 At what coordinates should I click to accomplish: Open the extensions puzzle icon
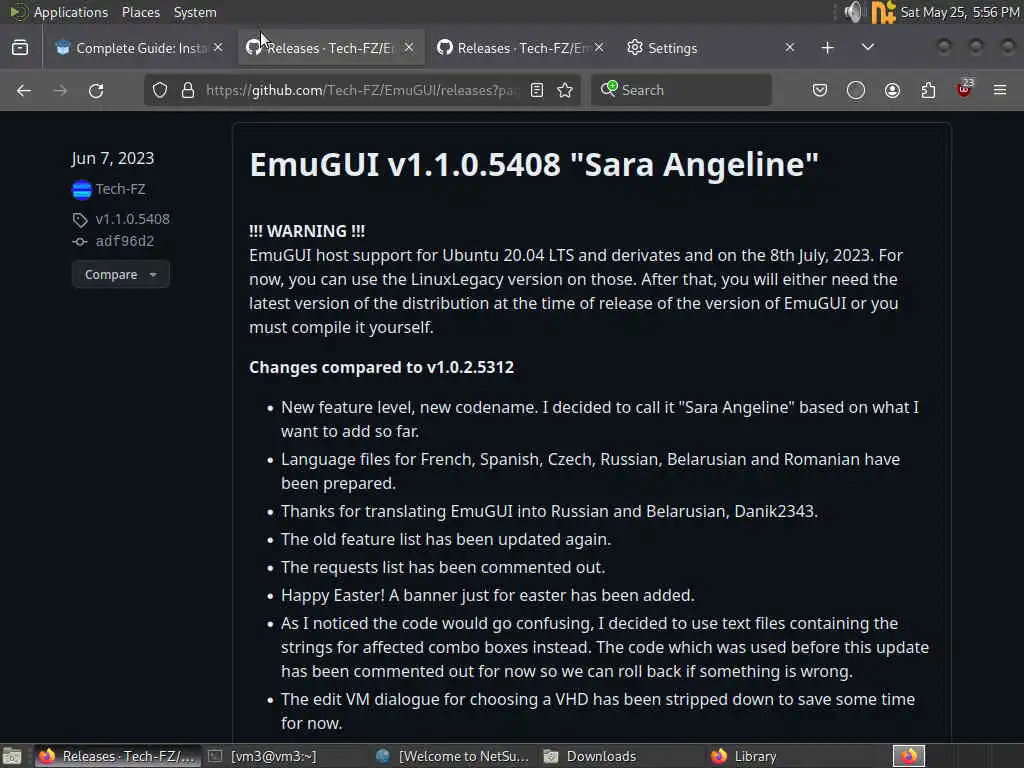point(928,90)
